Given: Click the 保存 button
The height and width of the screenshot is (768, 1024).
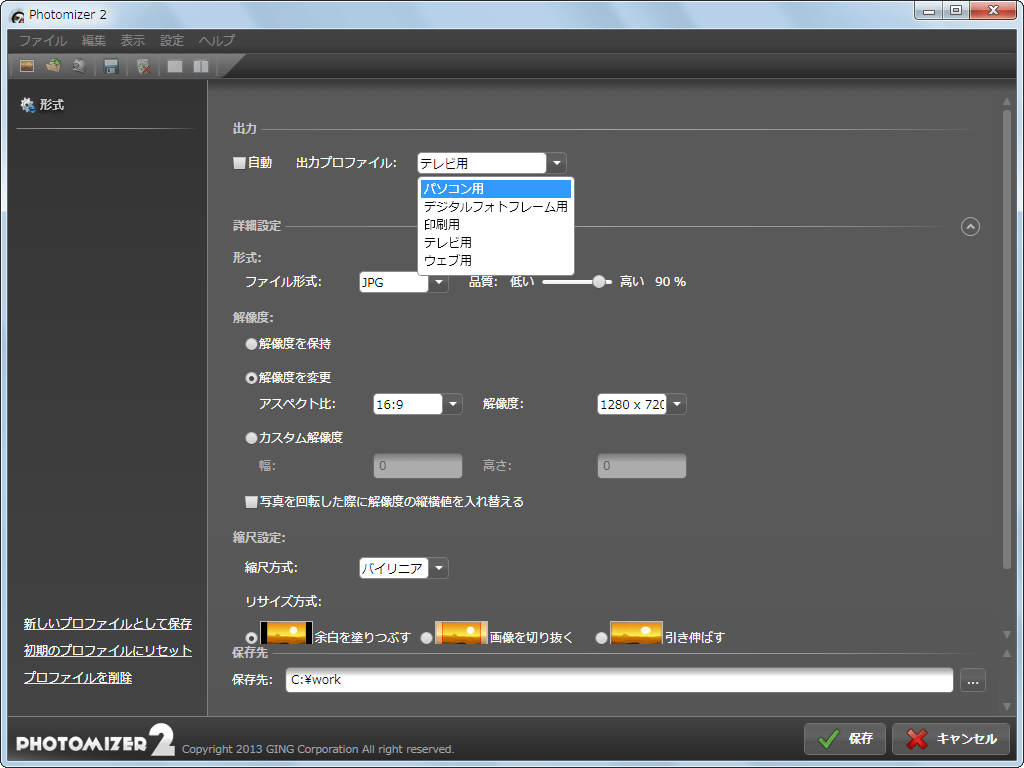Looking at the screenshot, I should pyautogui.click(x=844, y=739).
